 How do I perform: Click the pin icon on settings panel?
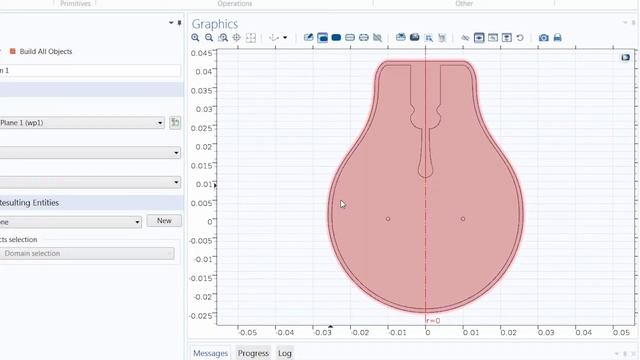coord(179,23)
